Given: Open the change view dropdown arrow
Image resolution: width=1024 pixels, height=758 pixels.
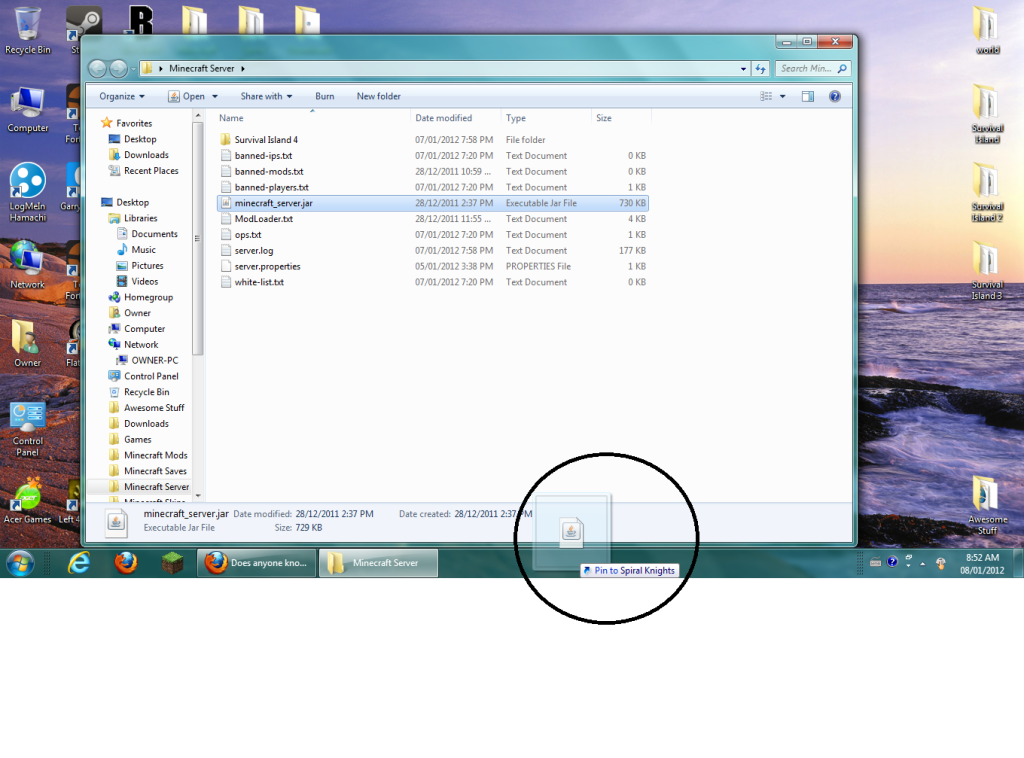Looking at the screenshot, I should [783, 96].
